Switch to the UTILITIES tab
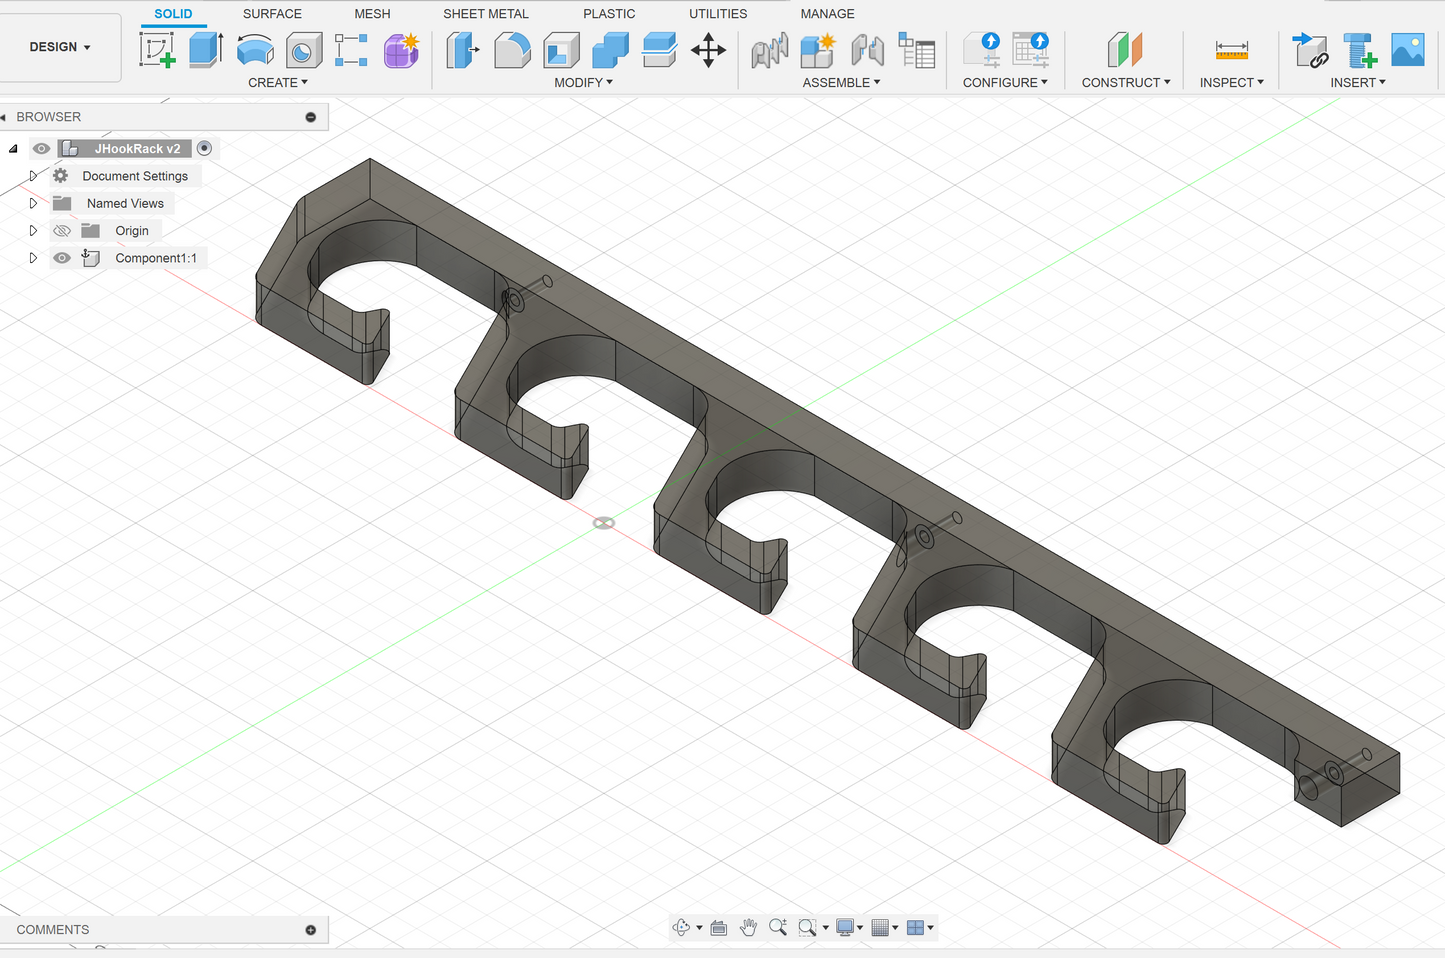Viewport: 1445px width, 958px height. [x=718, y=14]
